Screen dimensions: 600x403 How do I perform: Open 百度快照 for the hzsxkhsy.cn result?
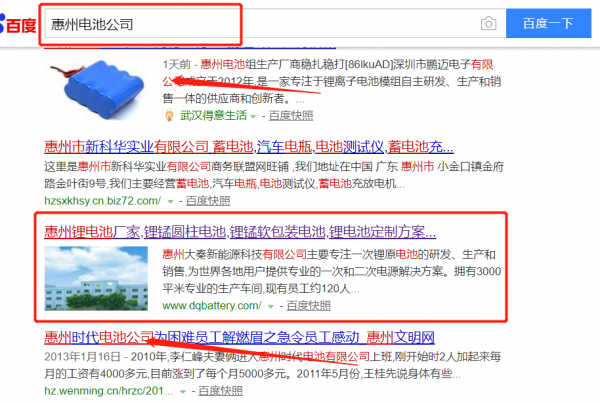[x=208, y=201]
